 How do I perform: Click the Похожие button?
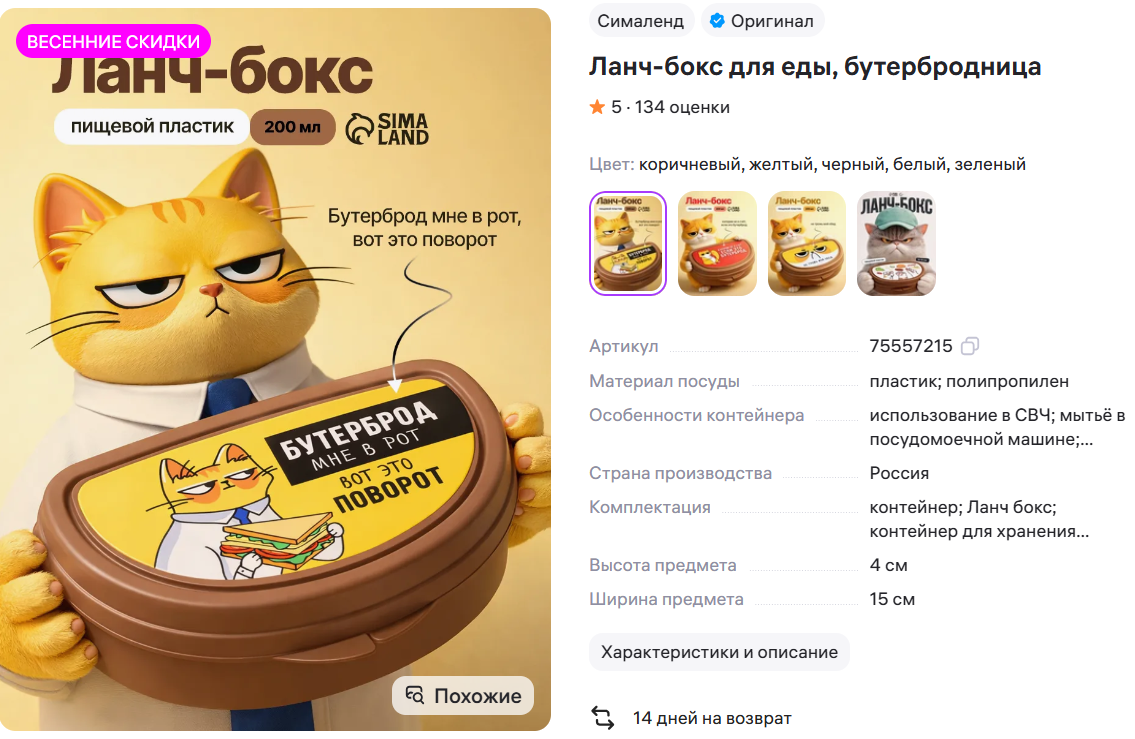click(x=463, y=696)
